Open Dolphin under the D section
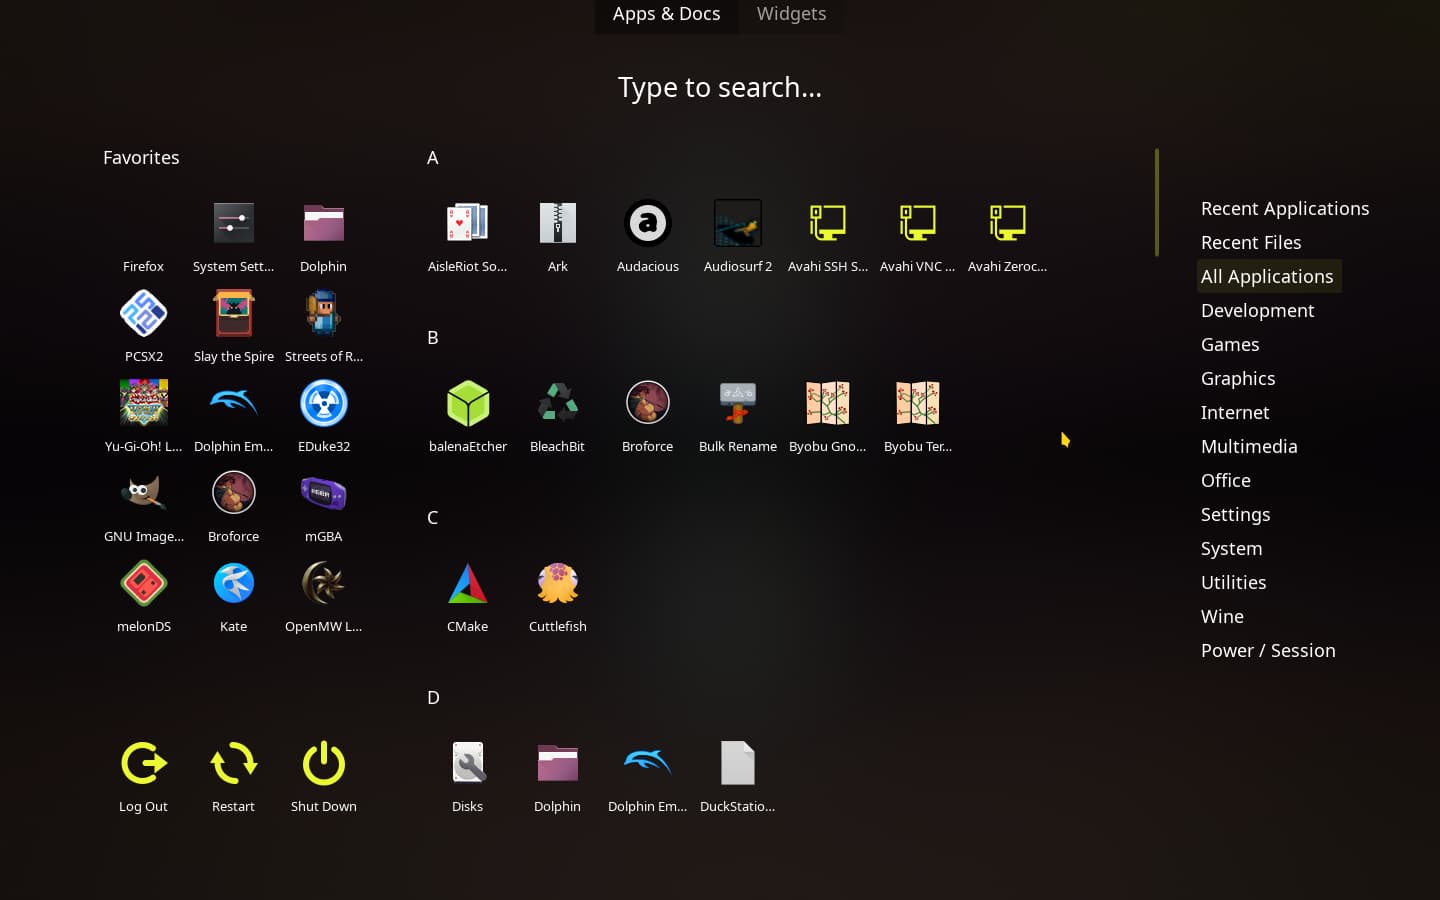This screenshot has height=900, width=1440. click(557, 777)
